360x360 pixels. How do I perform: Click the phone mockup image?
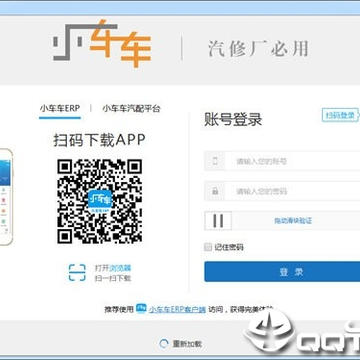click(6, 197)
